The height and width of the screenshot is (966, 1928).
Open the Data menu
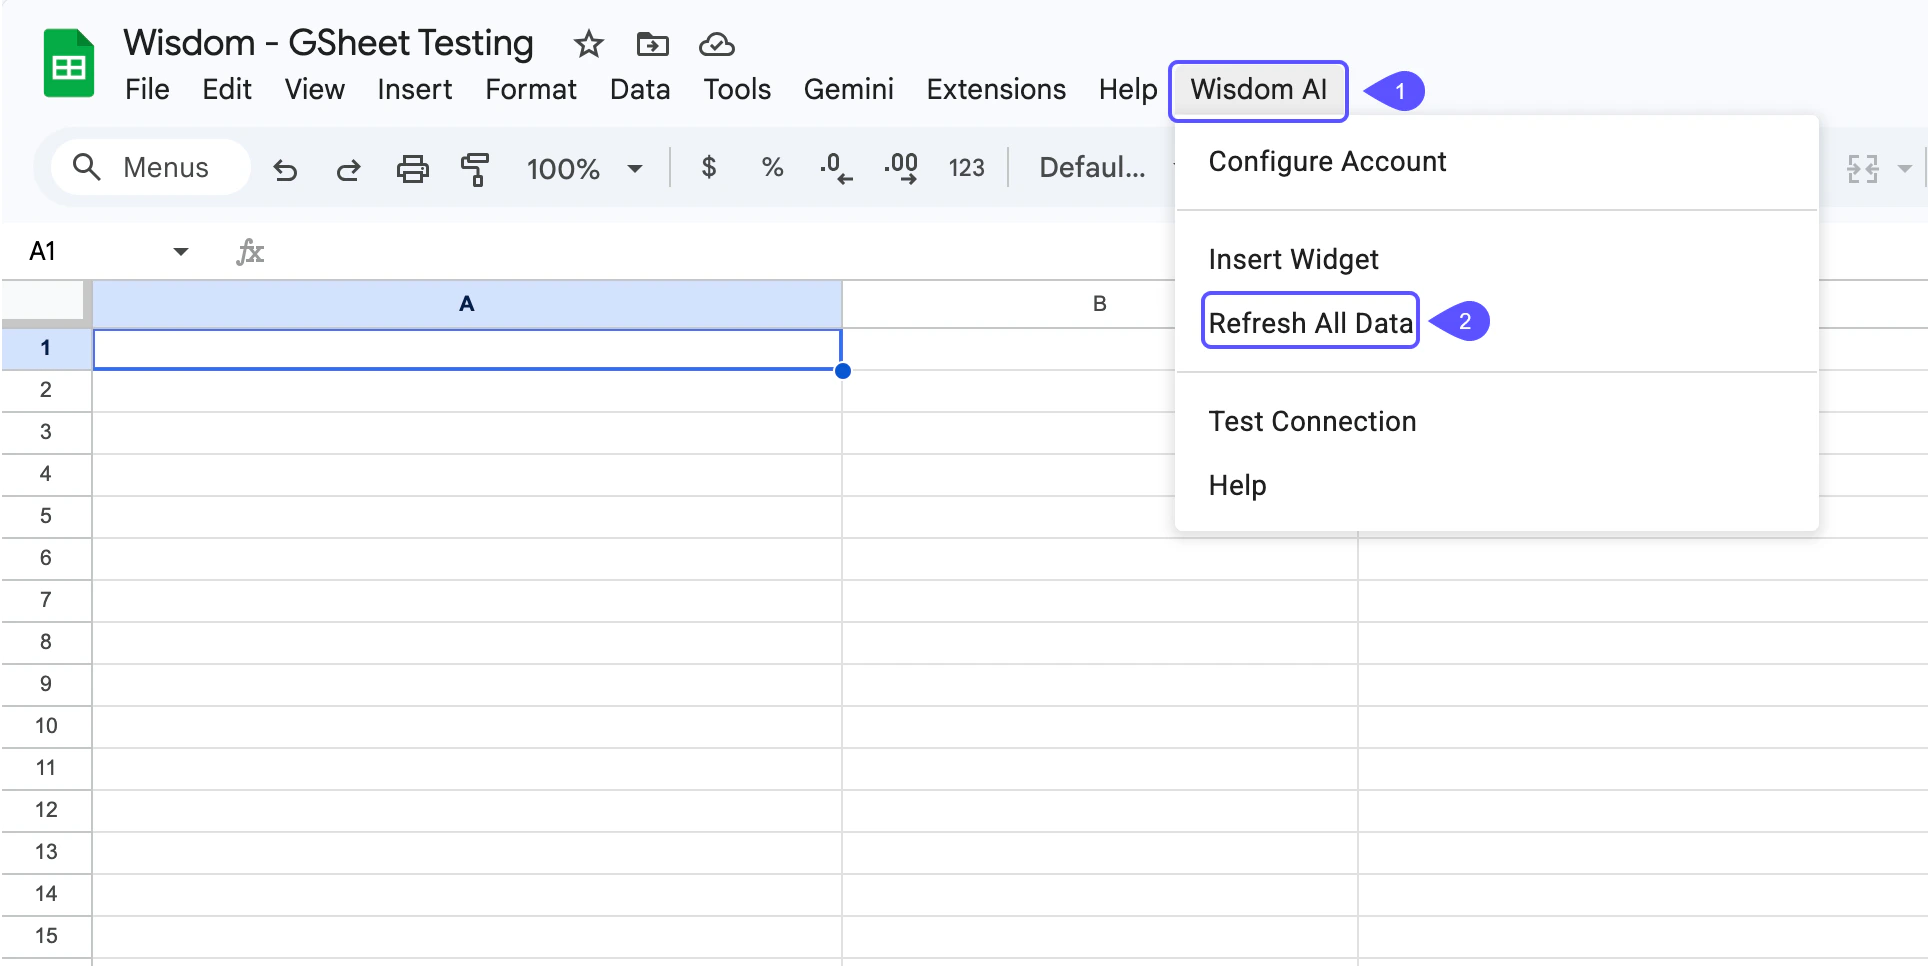point(640,90)
